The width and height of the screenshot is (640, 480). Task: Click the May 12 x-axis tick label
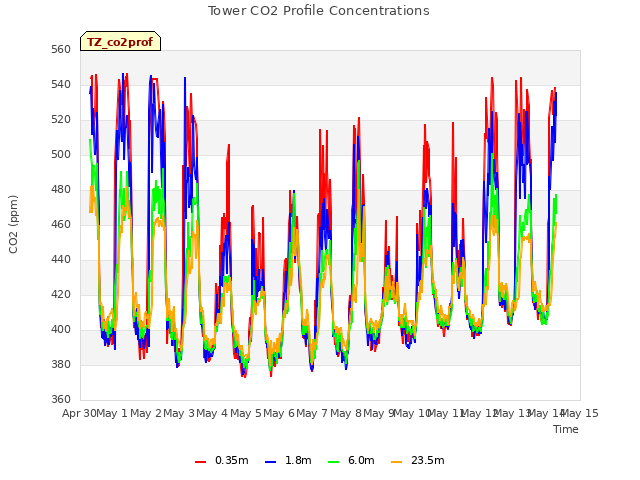[479, 413]
